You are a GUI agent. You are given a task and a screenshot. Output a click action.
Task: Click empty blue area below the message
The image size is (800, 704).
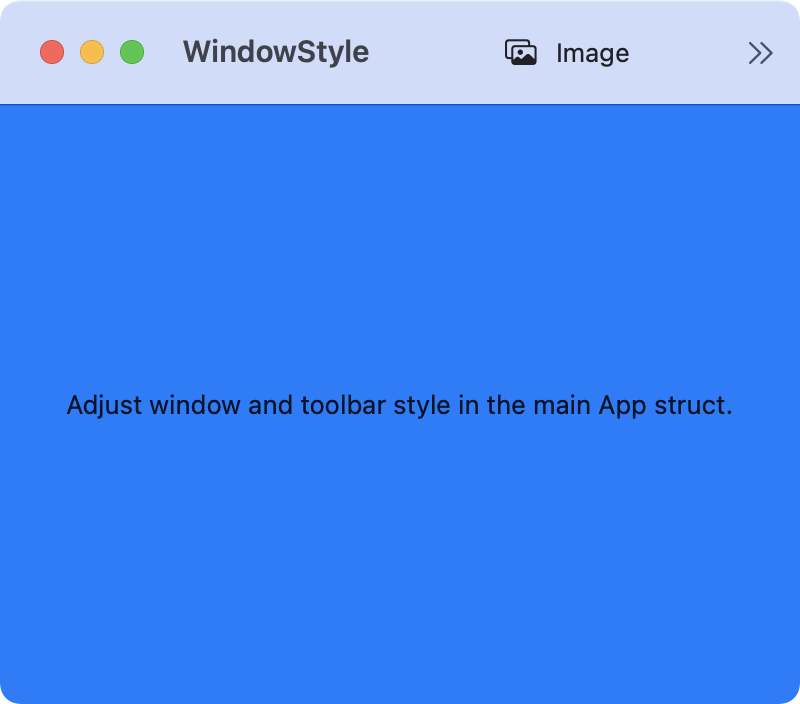point(400,560)
